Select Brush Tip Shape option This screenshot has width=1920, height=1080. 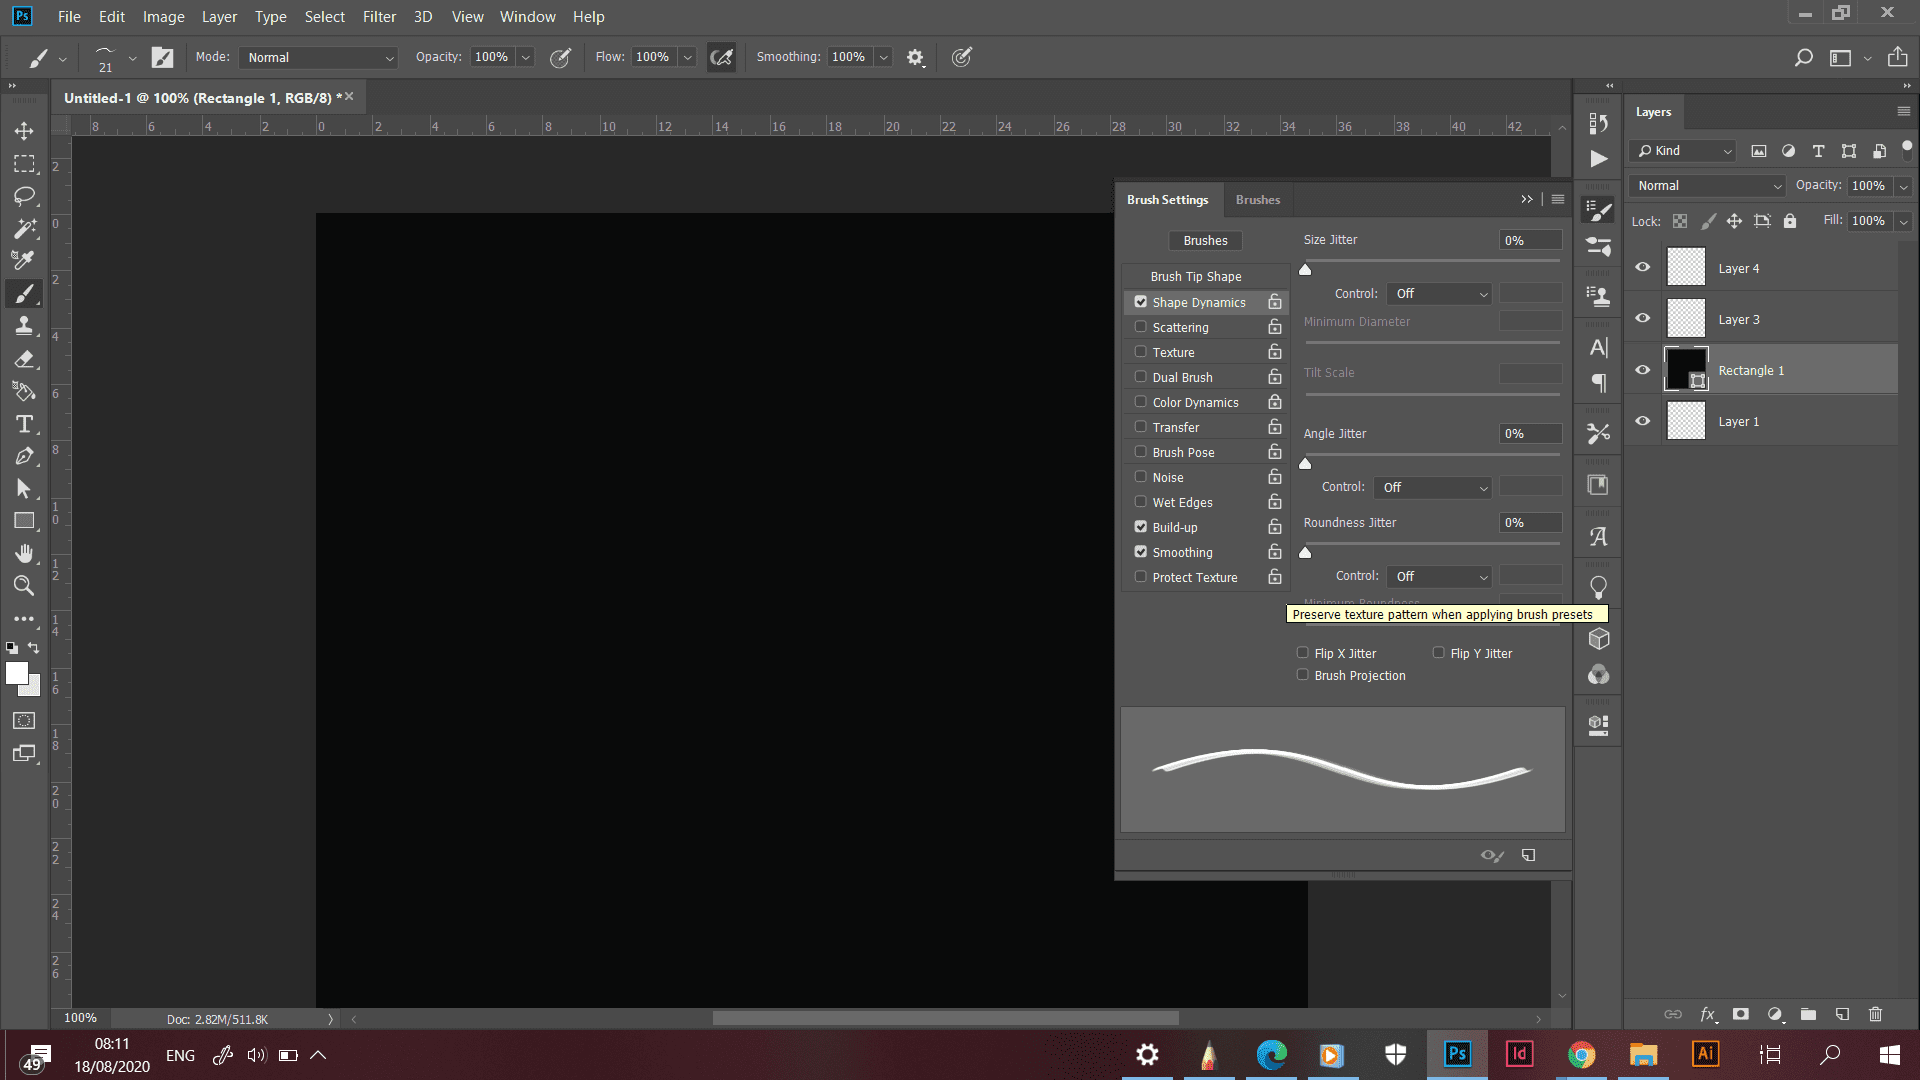click(x=1195, y=277)
